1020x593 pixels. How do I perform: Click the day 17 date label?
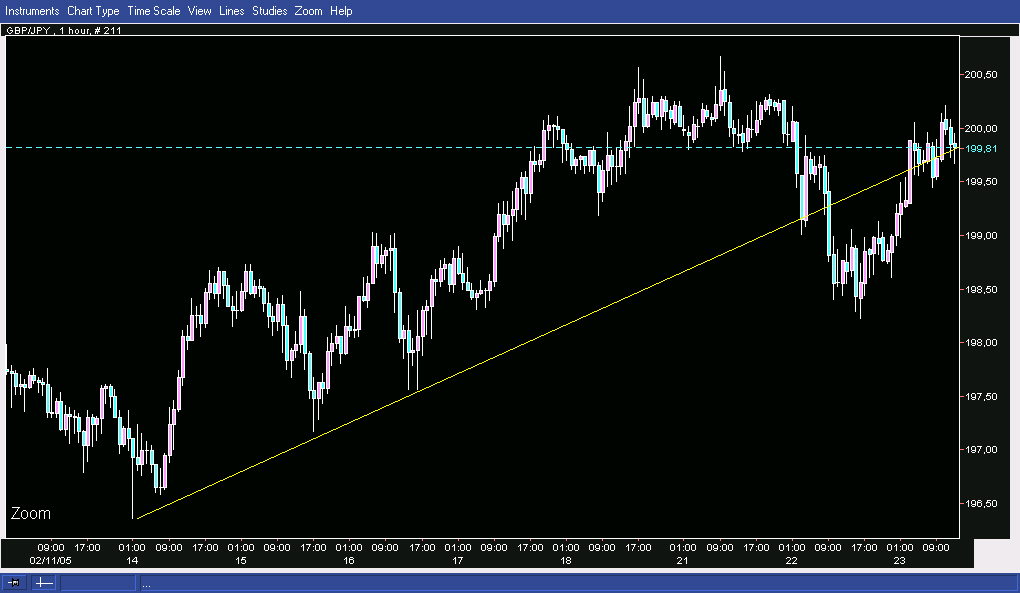457,560
